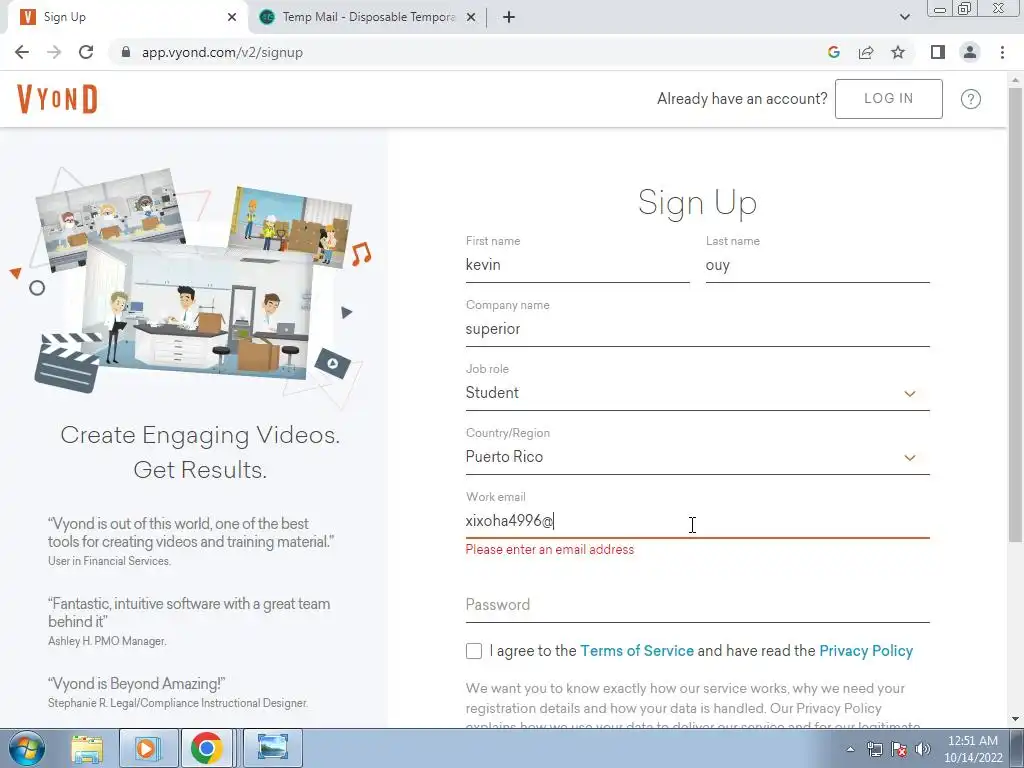Click the First name field

coord(577,265)
